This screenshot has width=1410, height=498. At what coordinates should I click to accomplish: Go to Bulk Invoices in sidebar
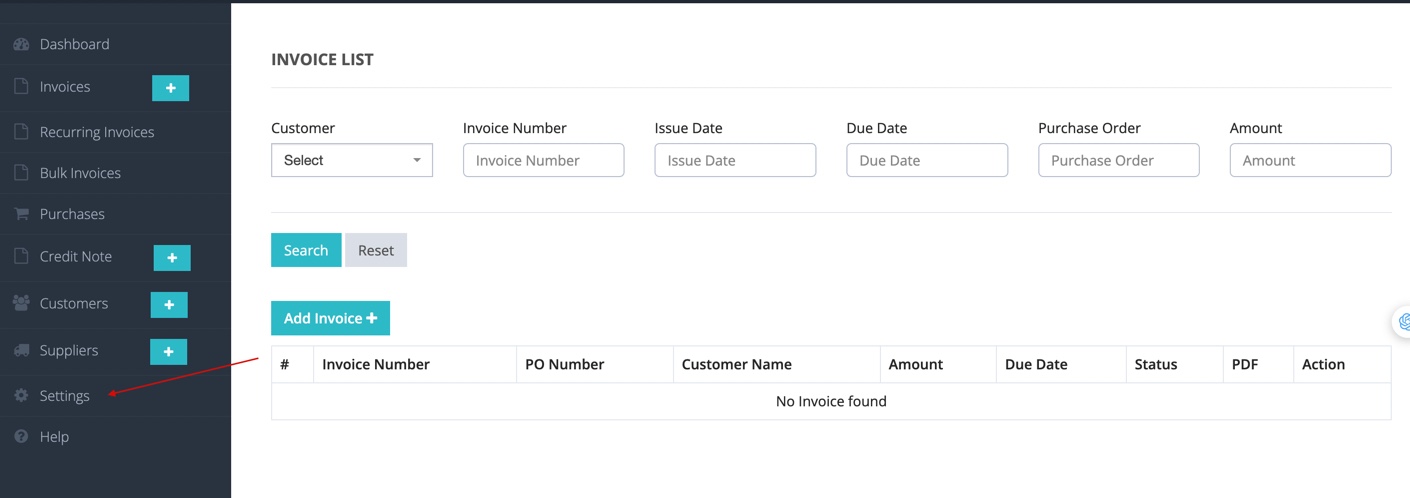tap(80, 173)
